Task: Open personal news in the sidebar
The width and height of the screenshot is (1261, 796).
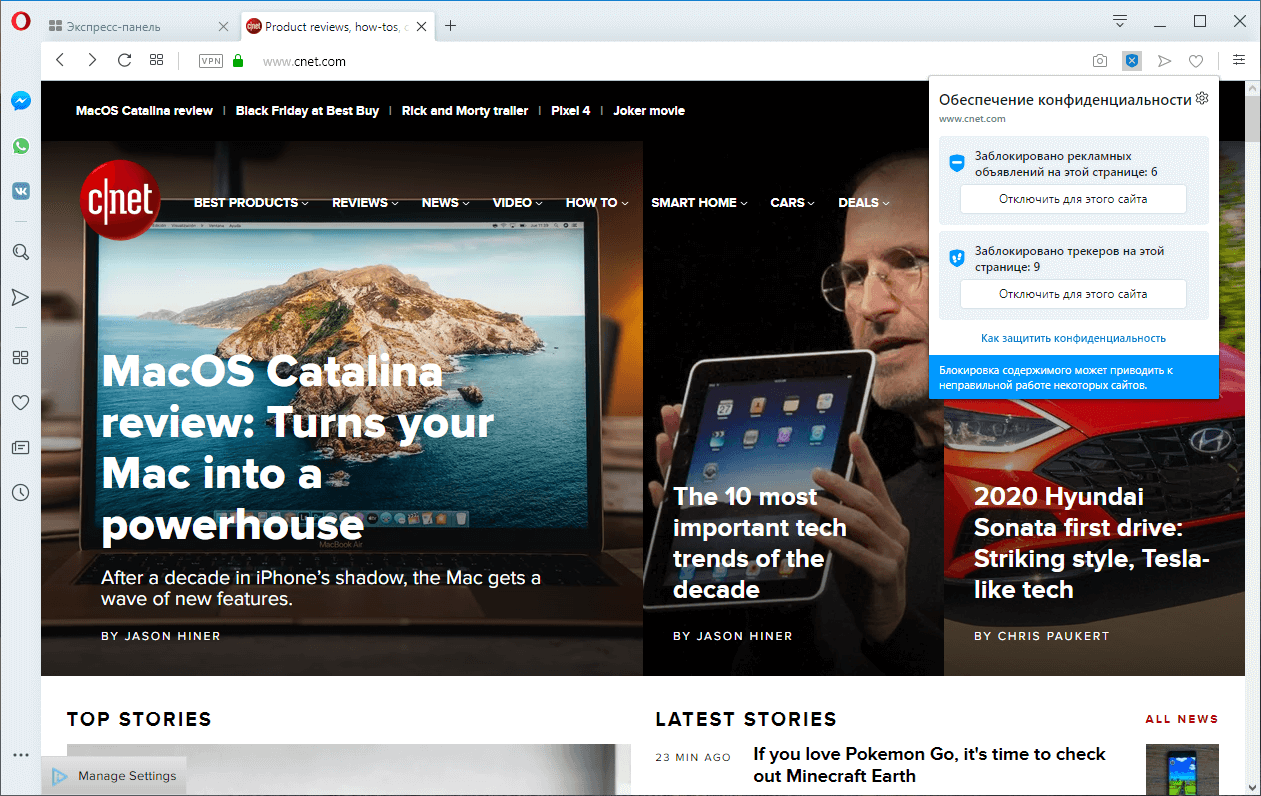Action: [20, 447]
